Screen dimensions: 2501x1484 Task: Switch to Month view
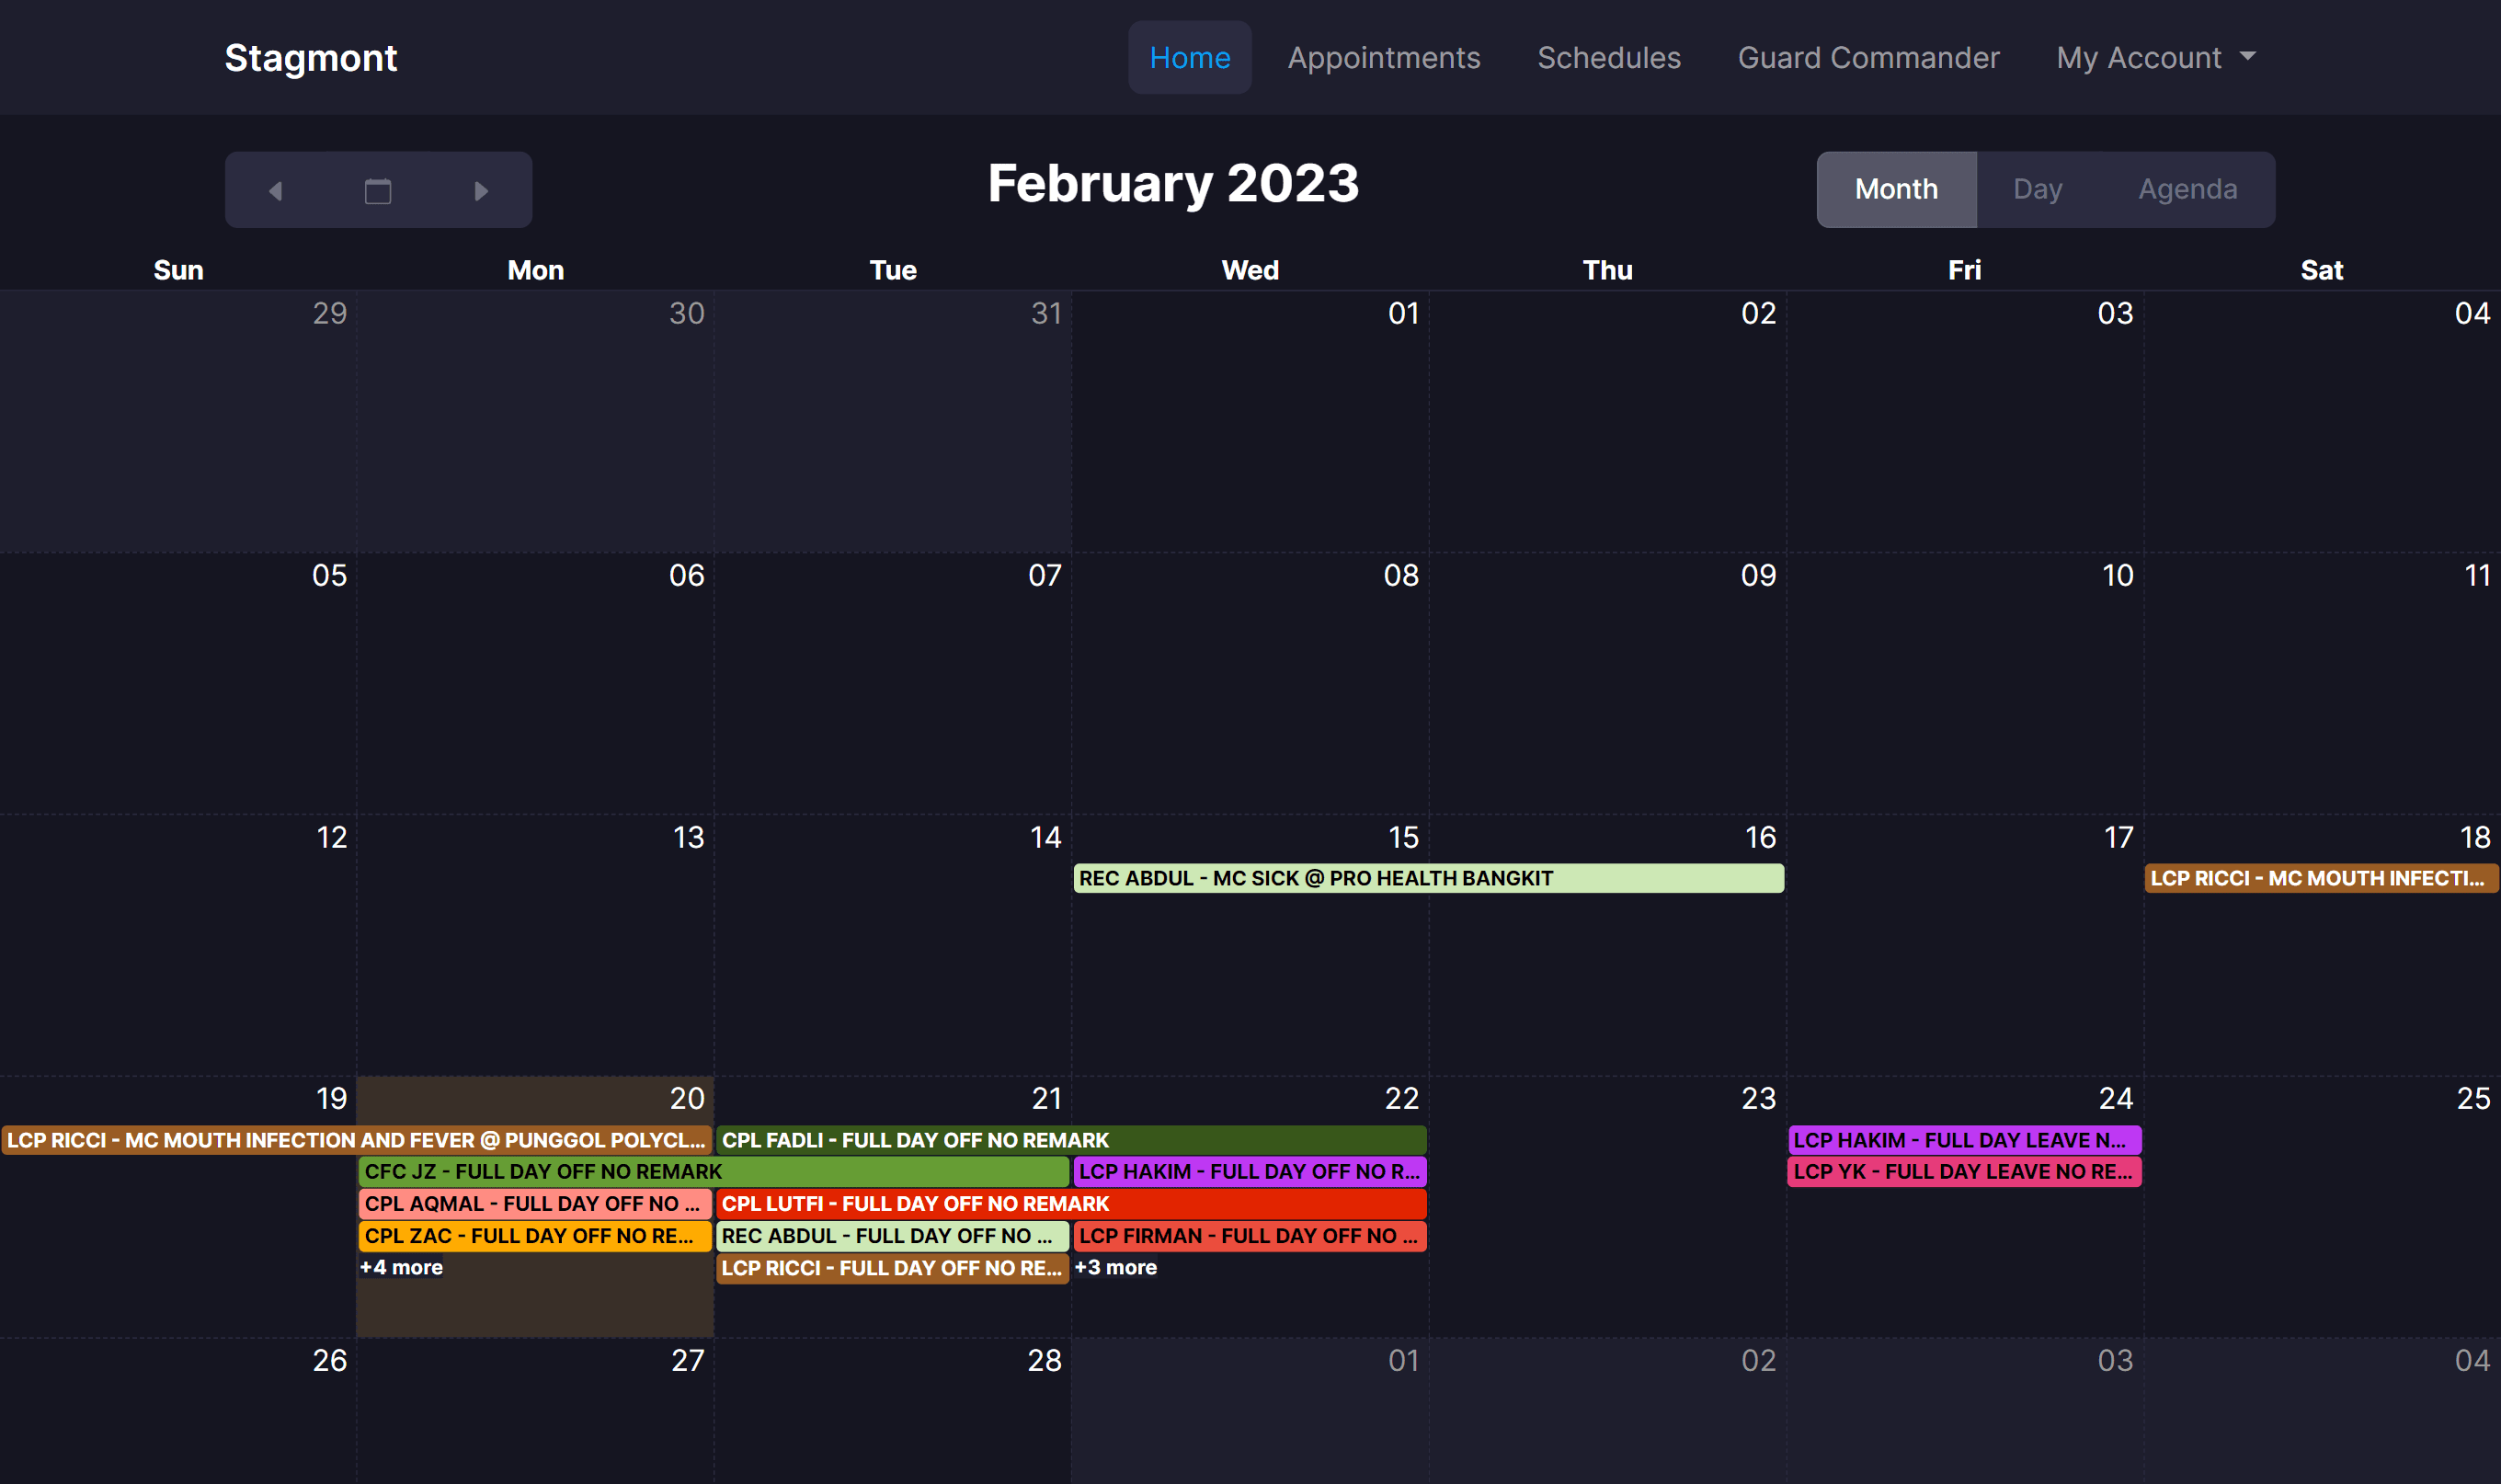point(1895,189)
